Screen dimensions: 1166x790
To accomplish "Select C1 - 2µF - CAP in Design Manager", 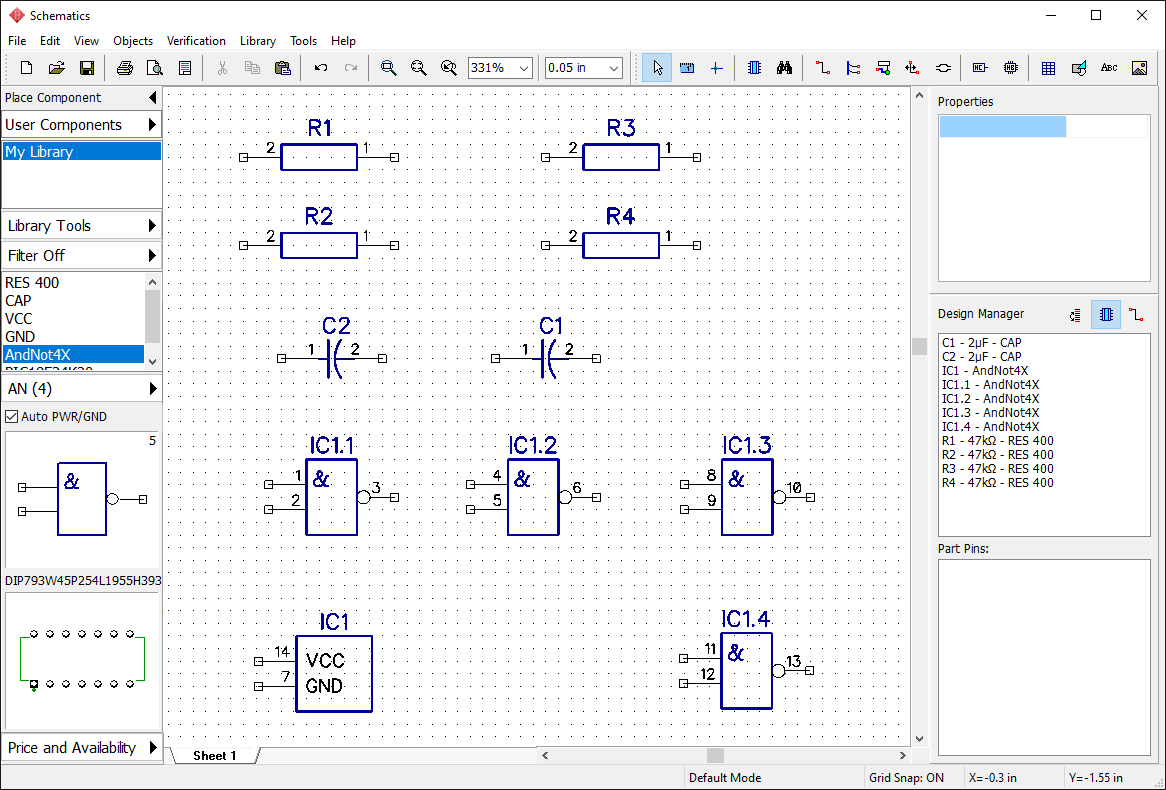I will pos(982,343).
